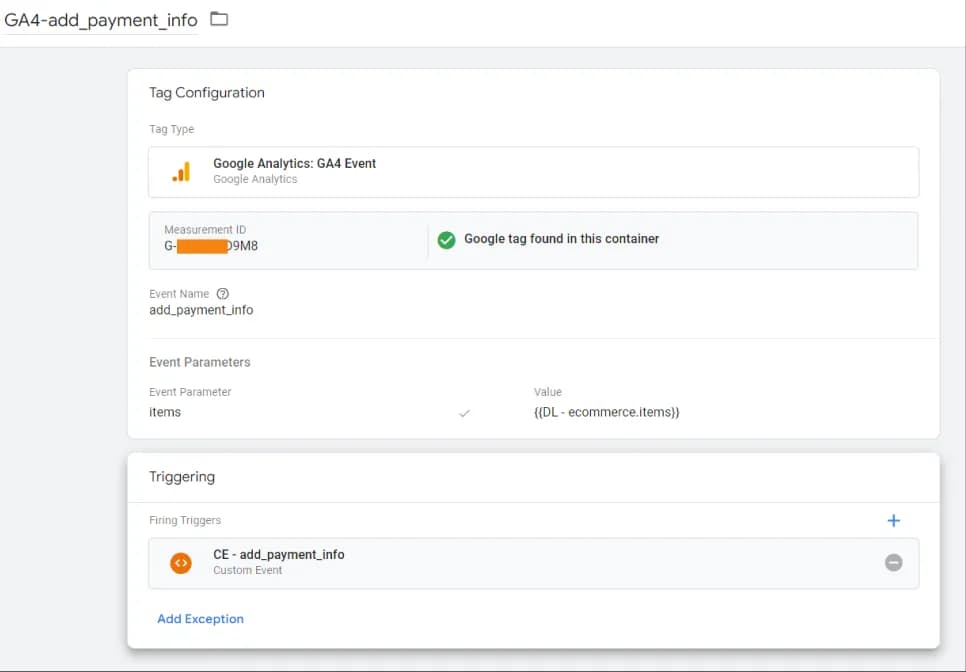Click the orange Custom Event trigger icon

(181, 563)
